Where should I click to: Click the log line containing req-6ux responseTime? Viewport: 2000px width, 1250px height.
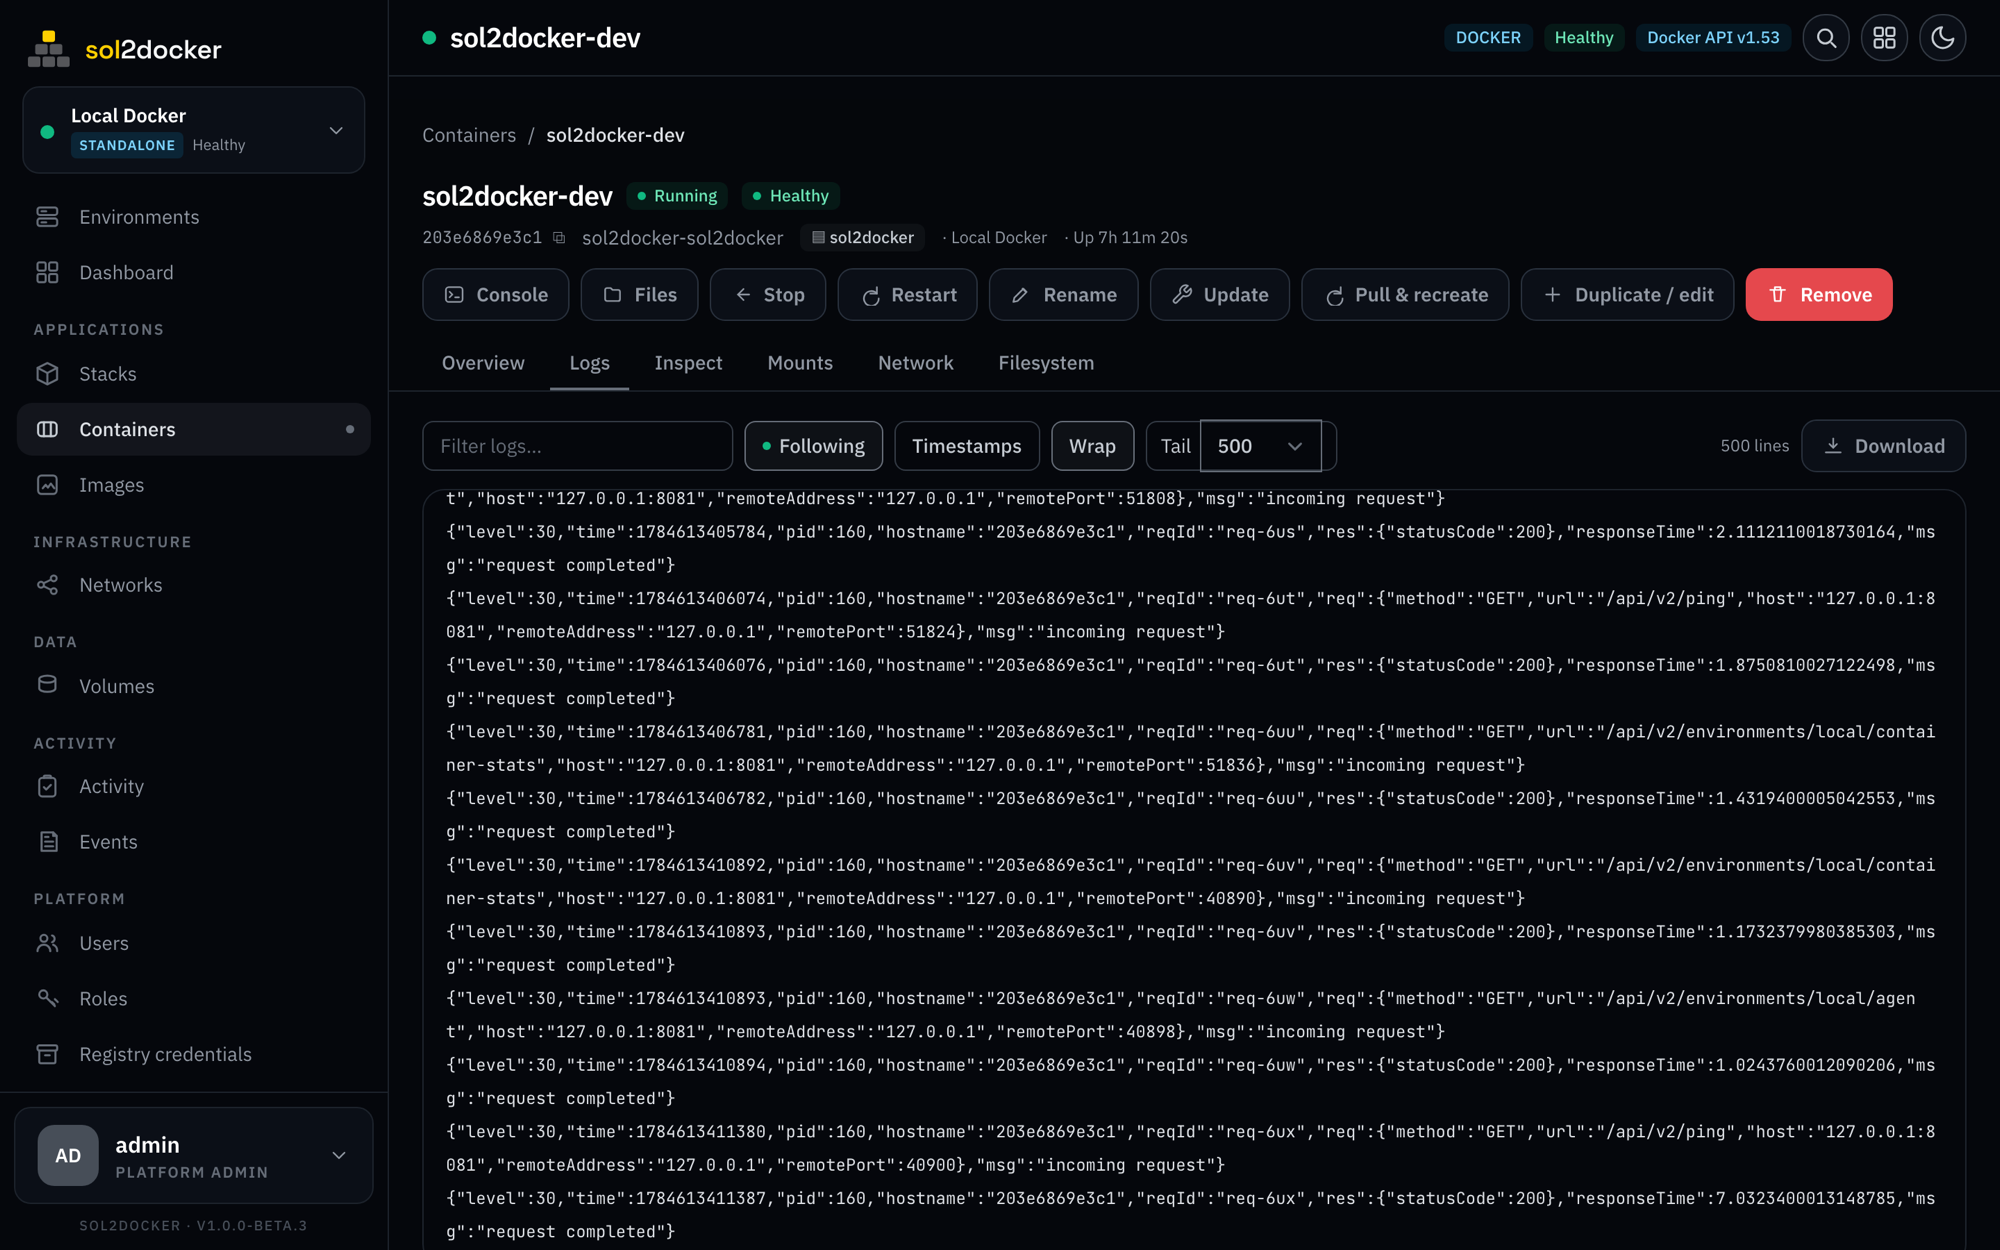point(1191,1215)
